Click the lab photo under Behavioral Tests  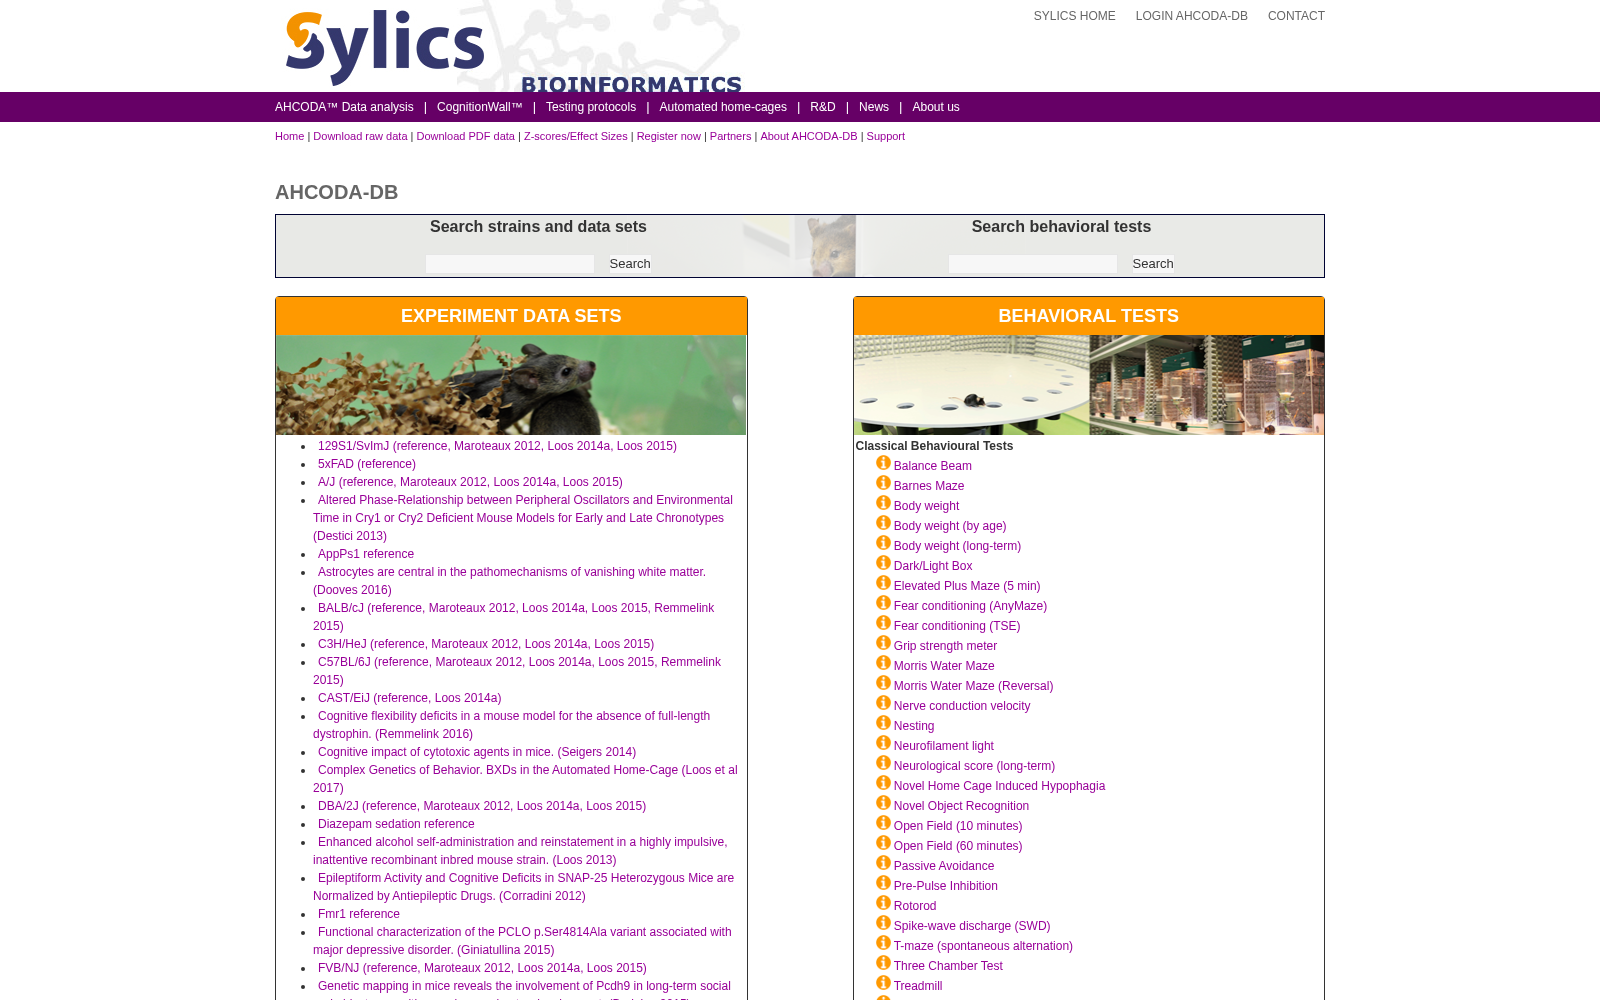coord(1089,385)
